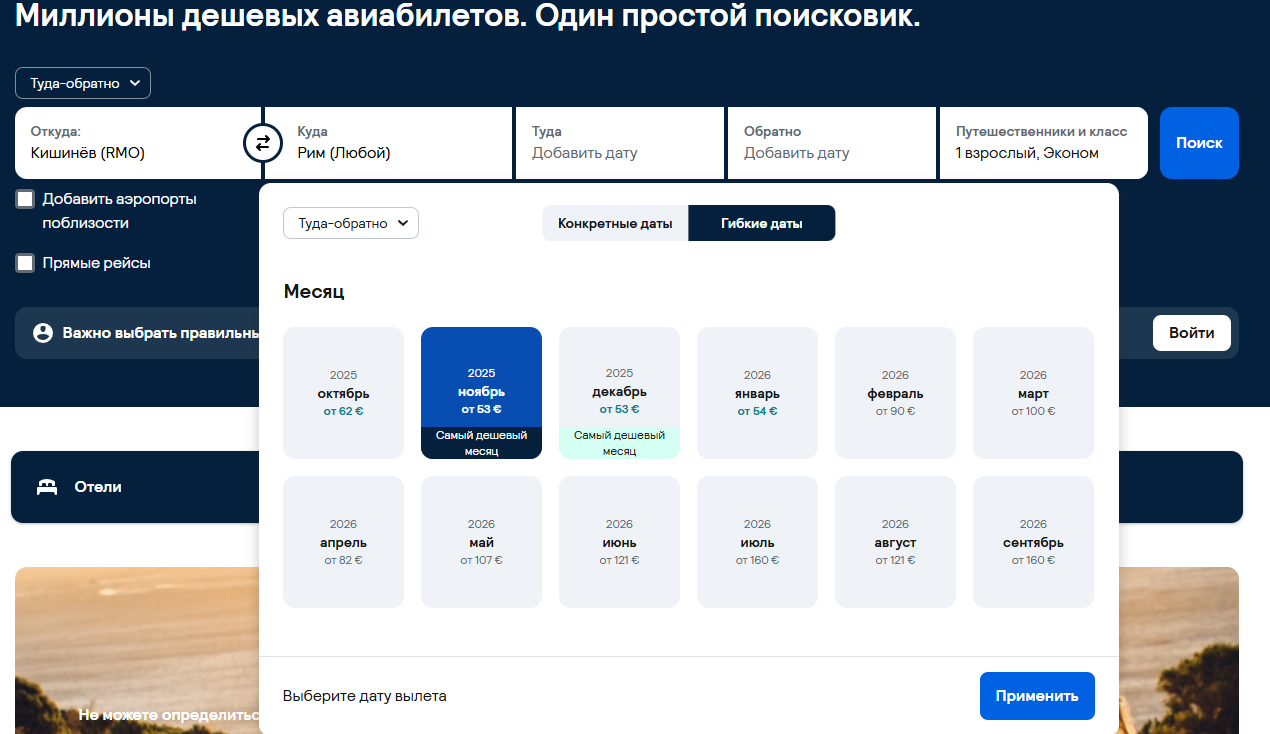Viewport: 1270px width, 734px height.
Task: Toggle the direct flights checkbox
Action: coord(25,263)
